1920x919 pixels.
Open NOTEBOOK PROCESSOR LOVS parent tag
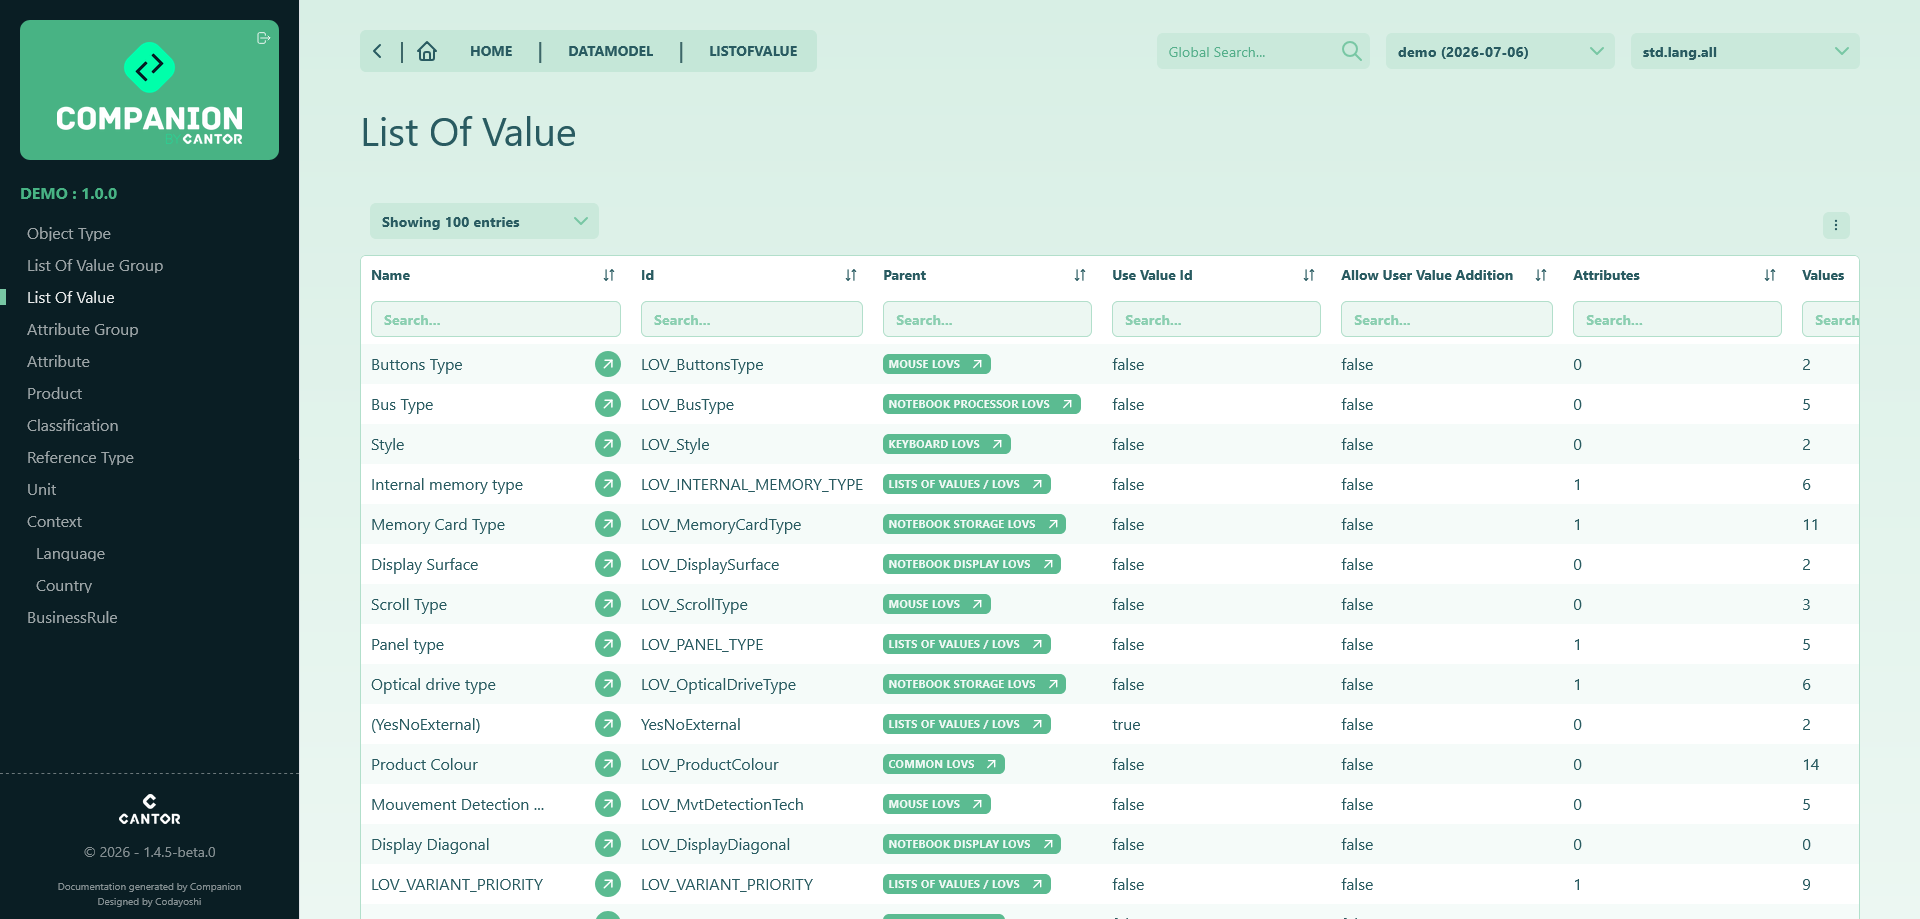(x=981, y=404)
